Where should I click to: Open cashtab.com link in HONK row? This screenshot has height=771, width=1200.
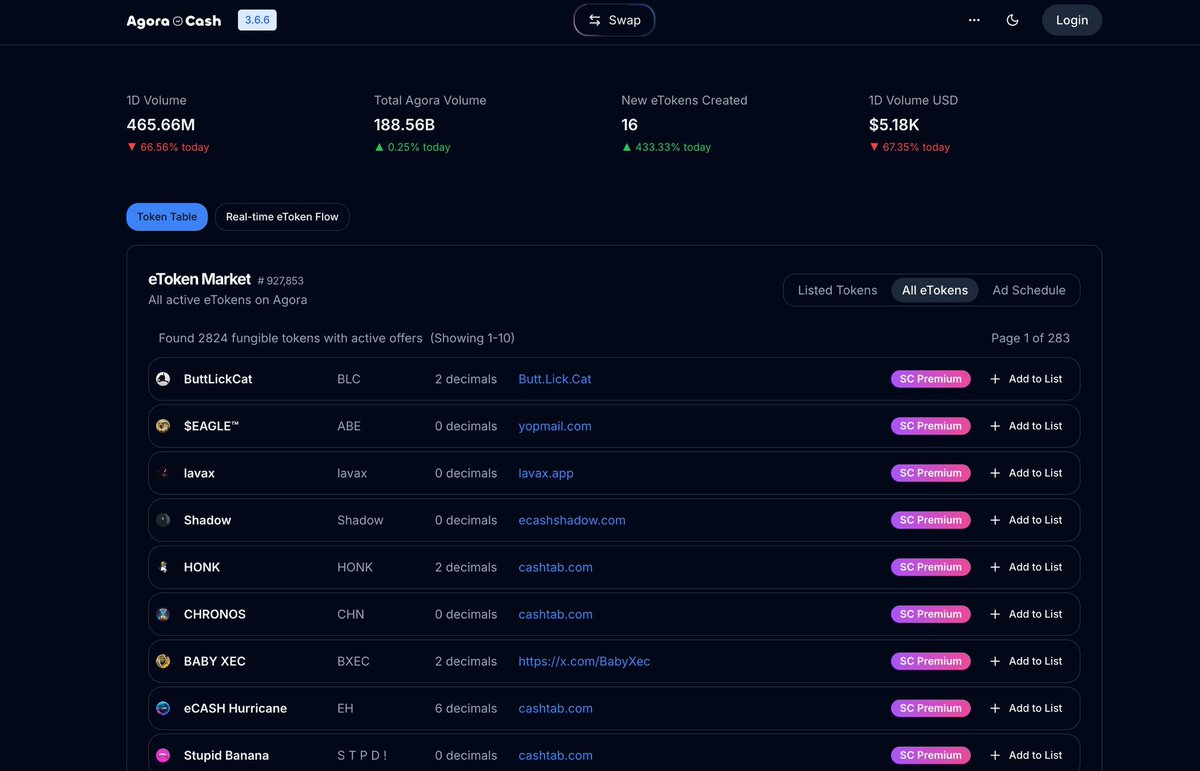[555, 567]
